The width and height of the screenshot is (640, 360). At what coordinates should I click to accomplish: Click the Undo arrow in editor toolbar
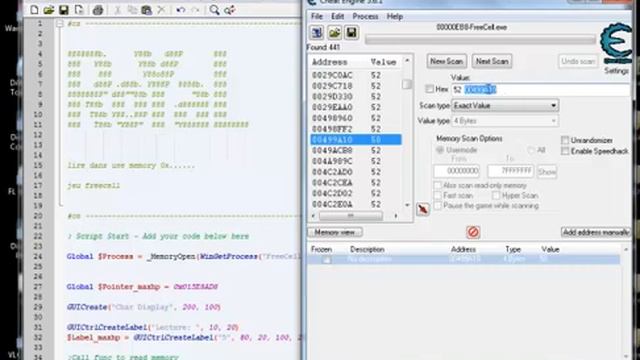coord(181,10)
